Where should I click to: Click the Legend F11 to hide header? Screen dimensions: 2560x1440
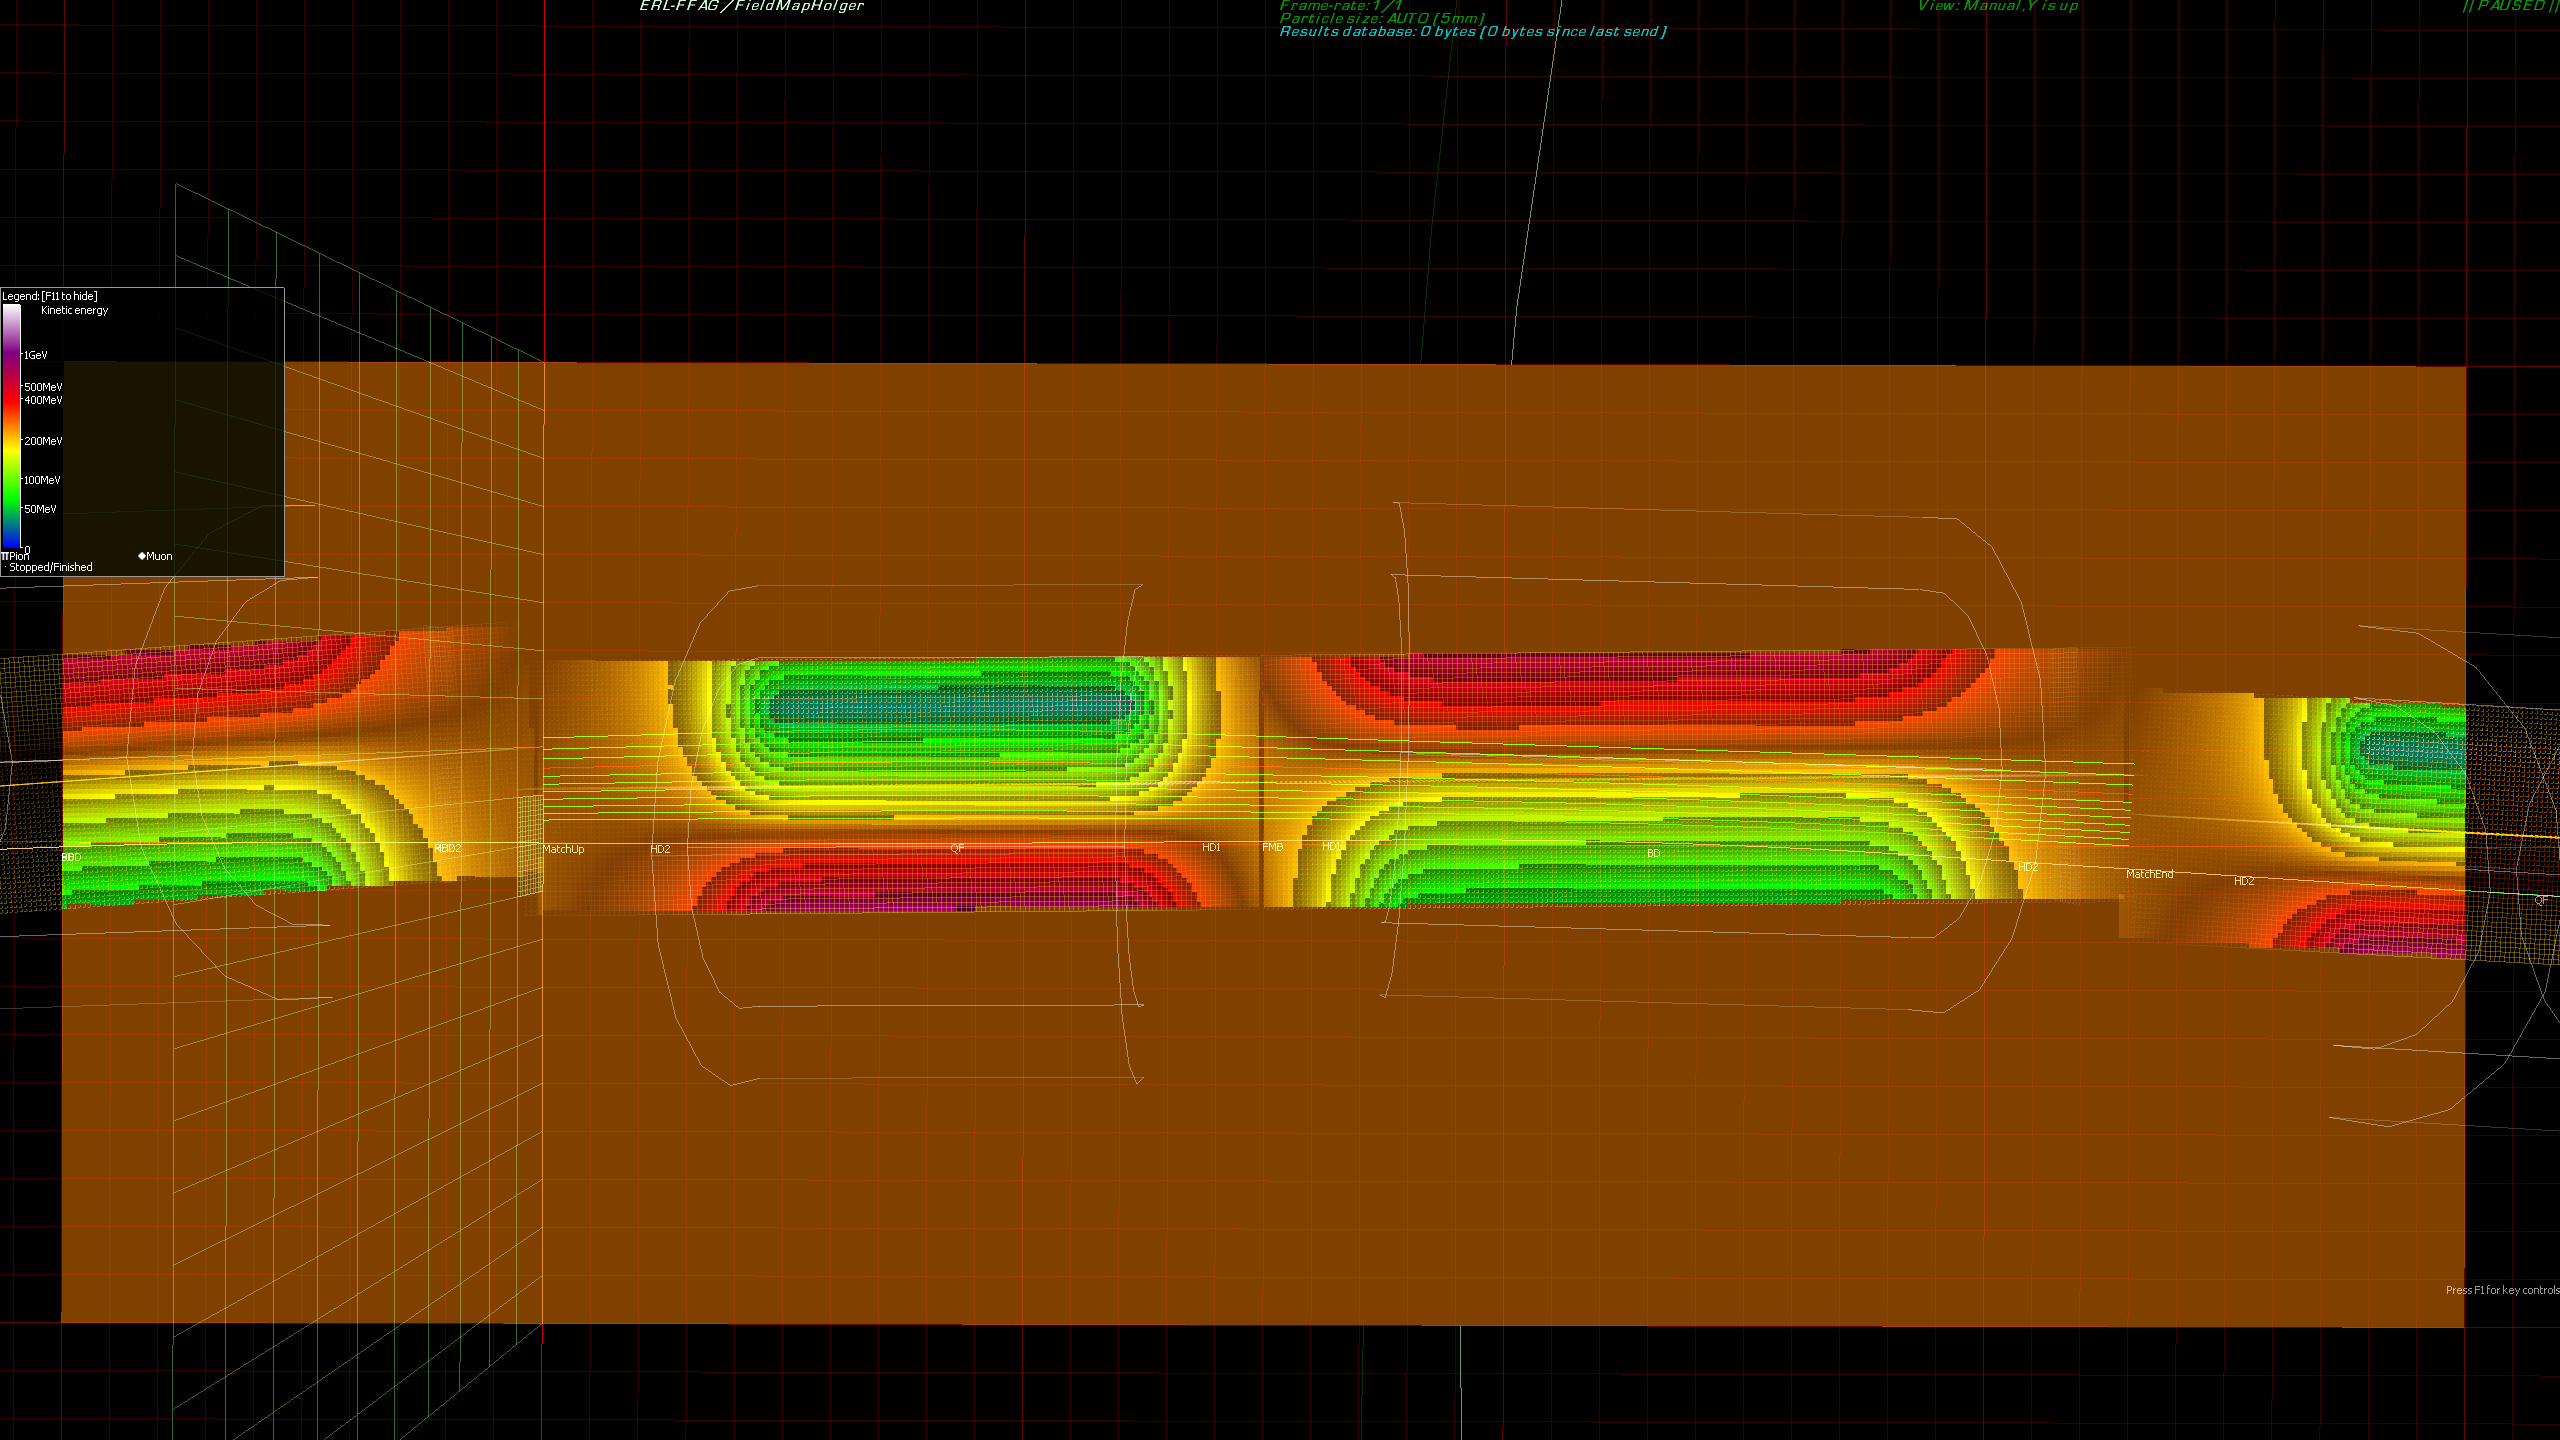(x=50, y=296)
